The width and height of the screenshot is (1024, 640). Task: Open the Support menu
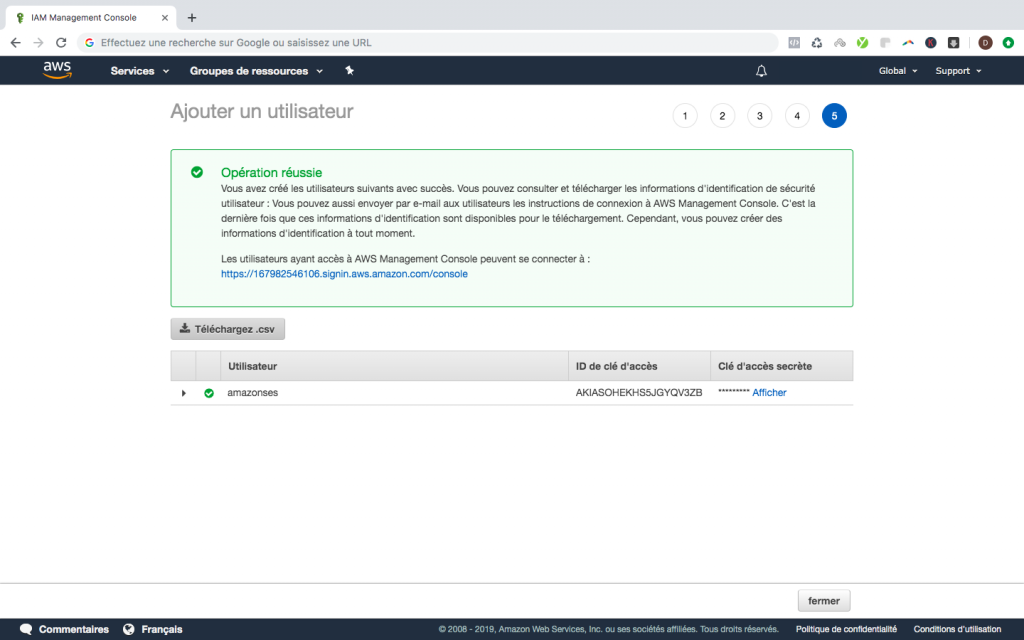pos(958,71)
